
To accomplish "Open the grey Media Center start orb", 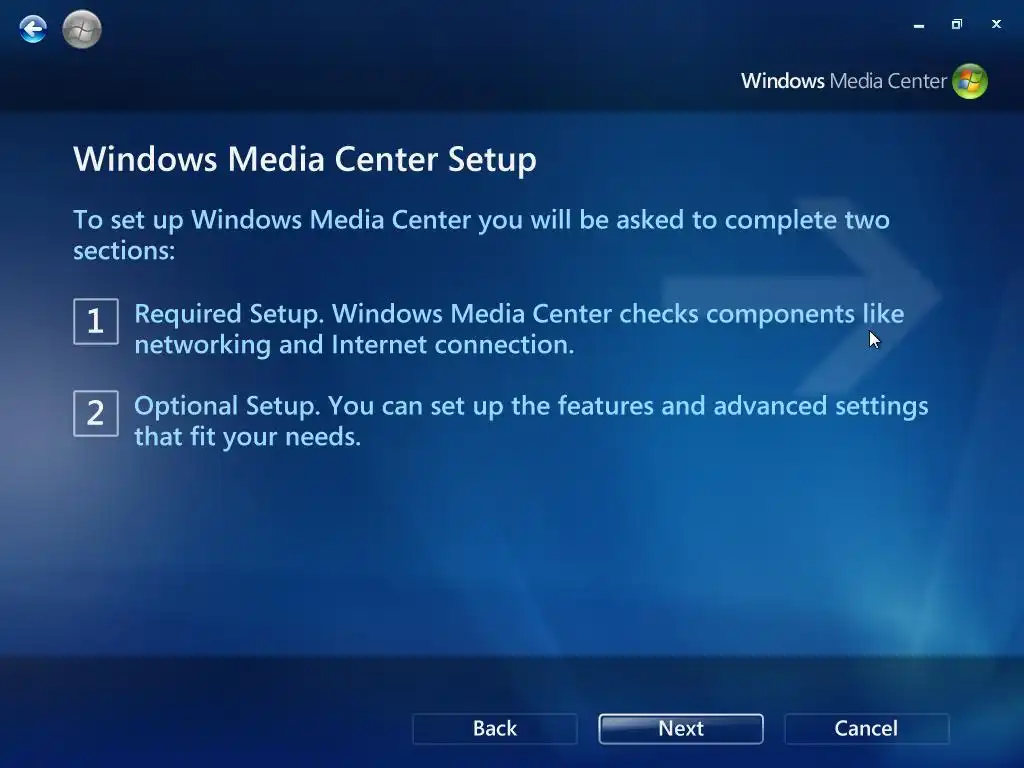I will click(82, 29).
